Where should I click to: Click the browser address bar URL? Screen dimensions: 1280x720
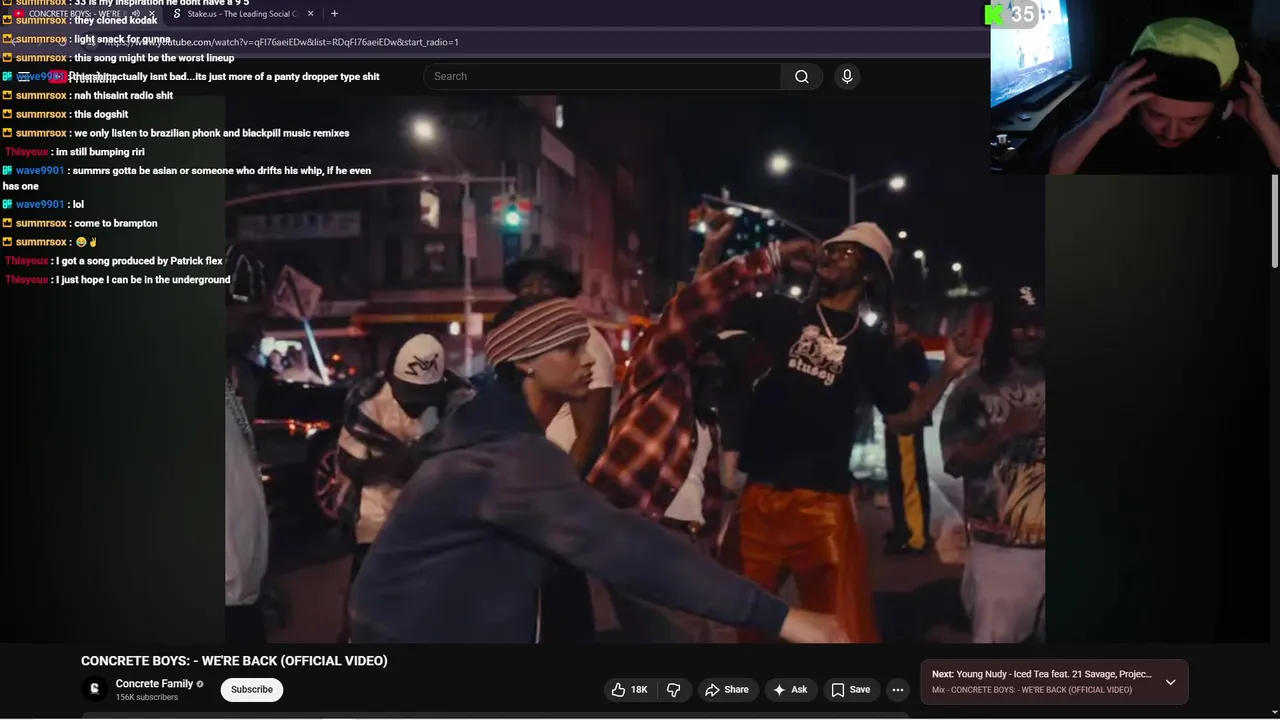point(280,42)
